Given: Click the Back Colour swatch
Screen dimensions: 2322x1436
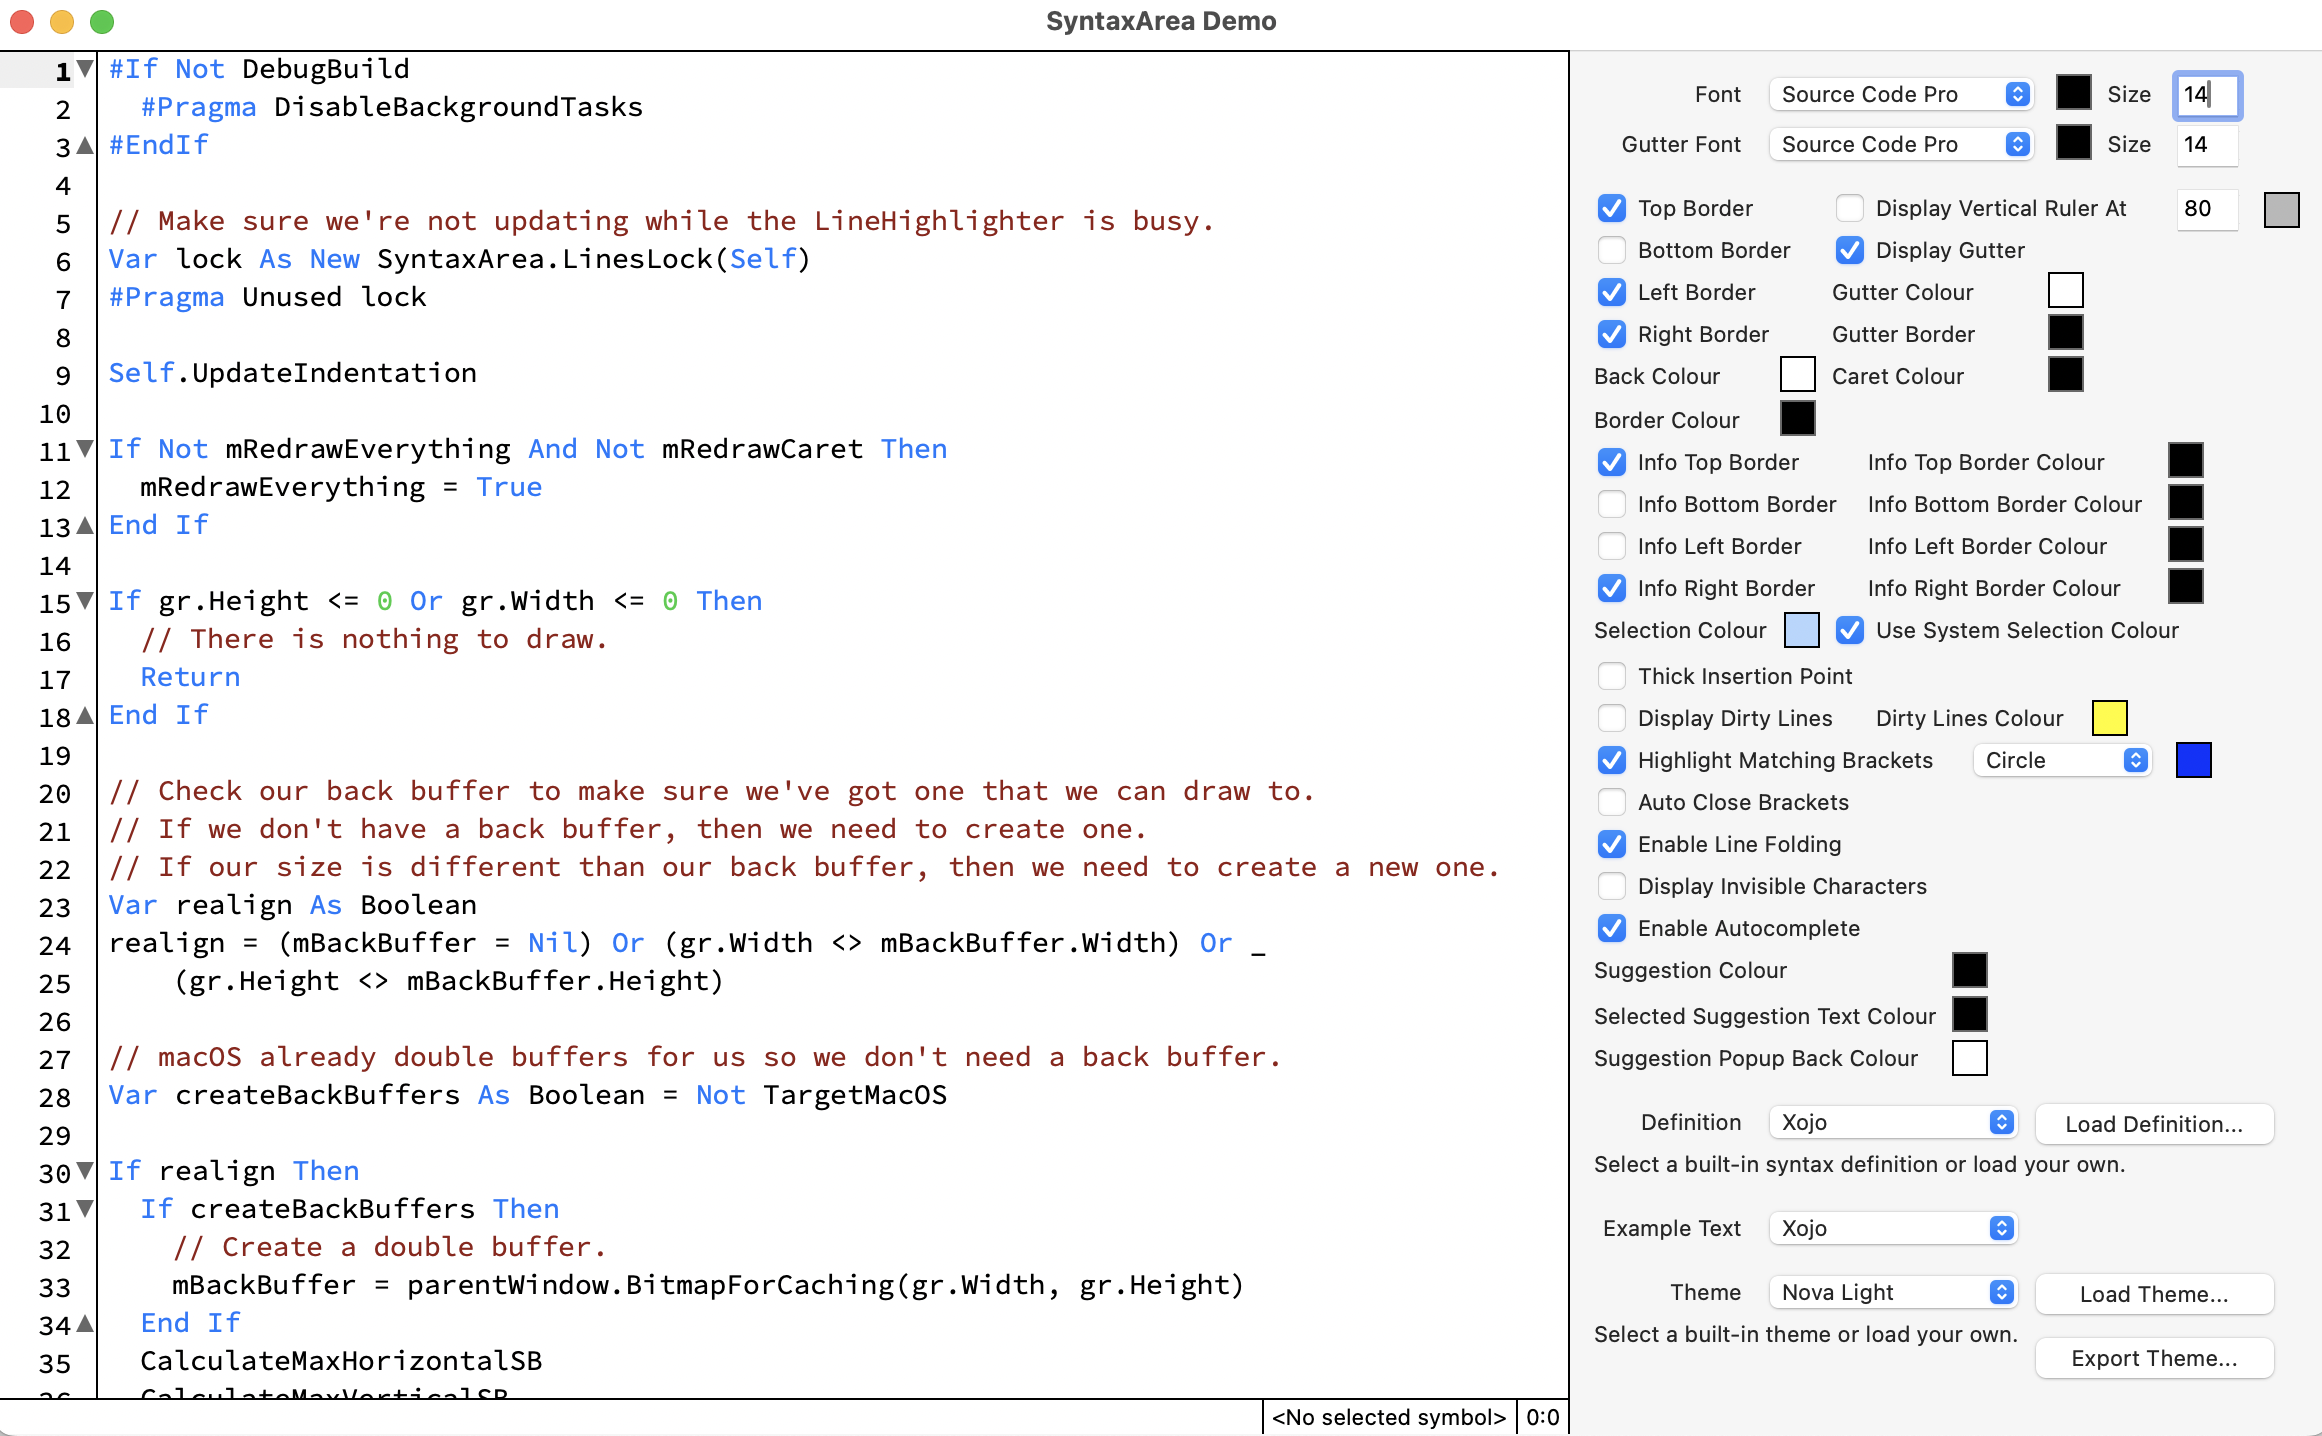Looking at the screenshot, I should click(x=1797, y=374).
